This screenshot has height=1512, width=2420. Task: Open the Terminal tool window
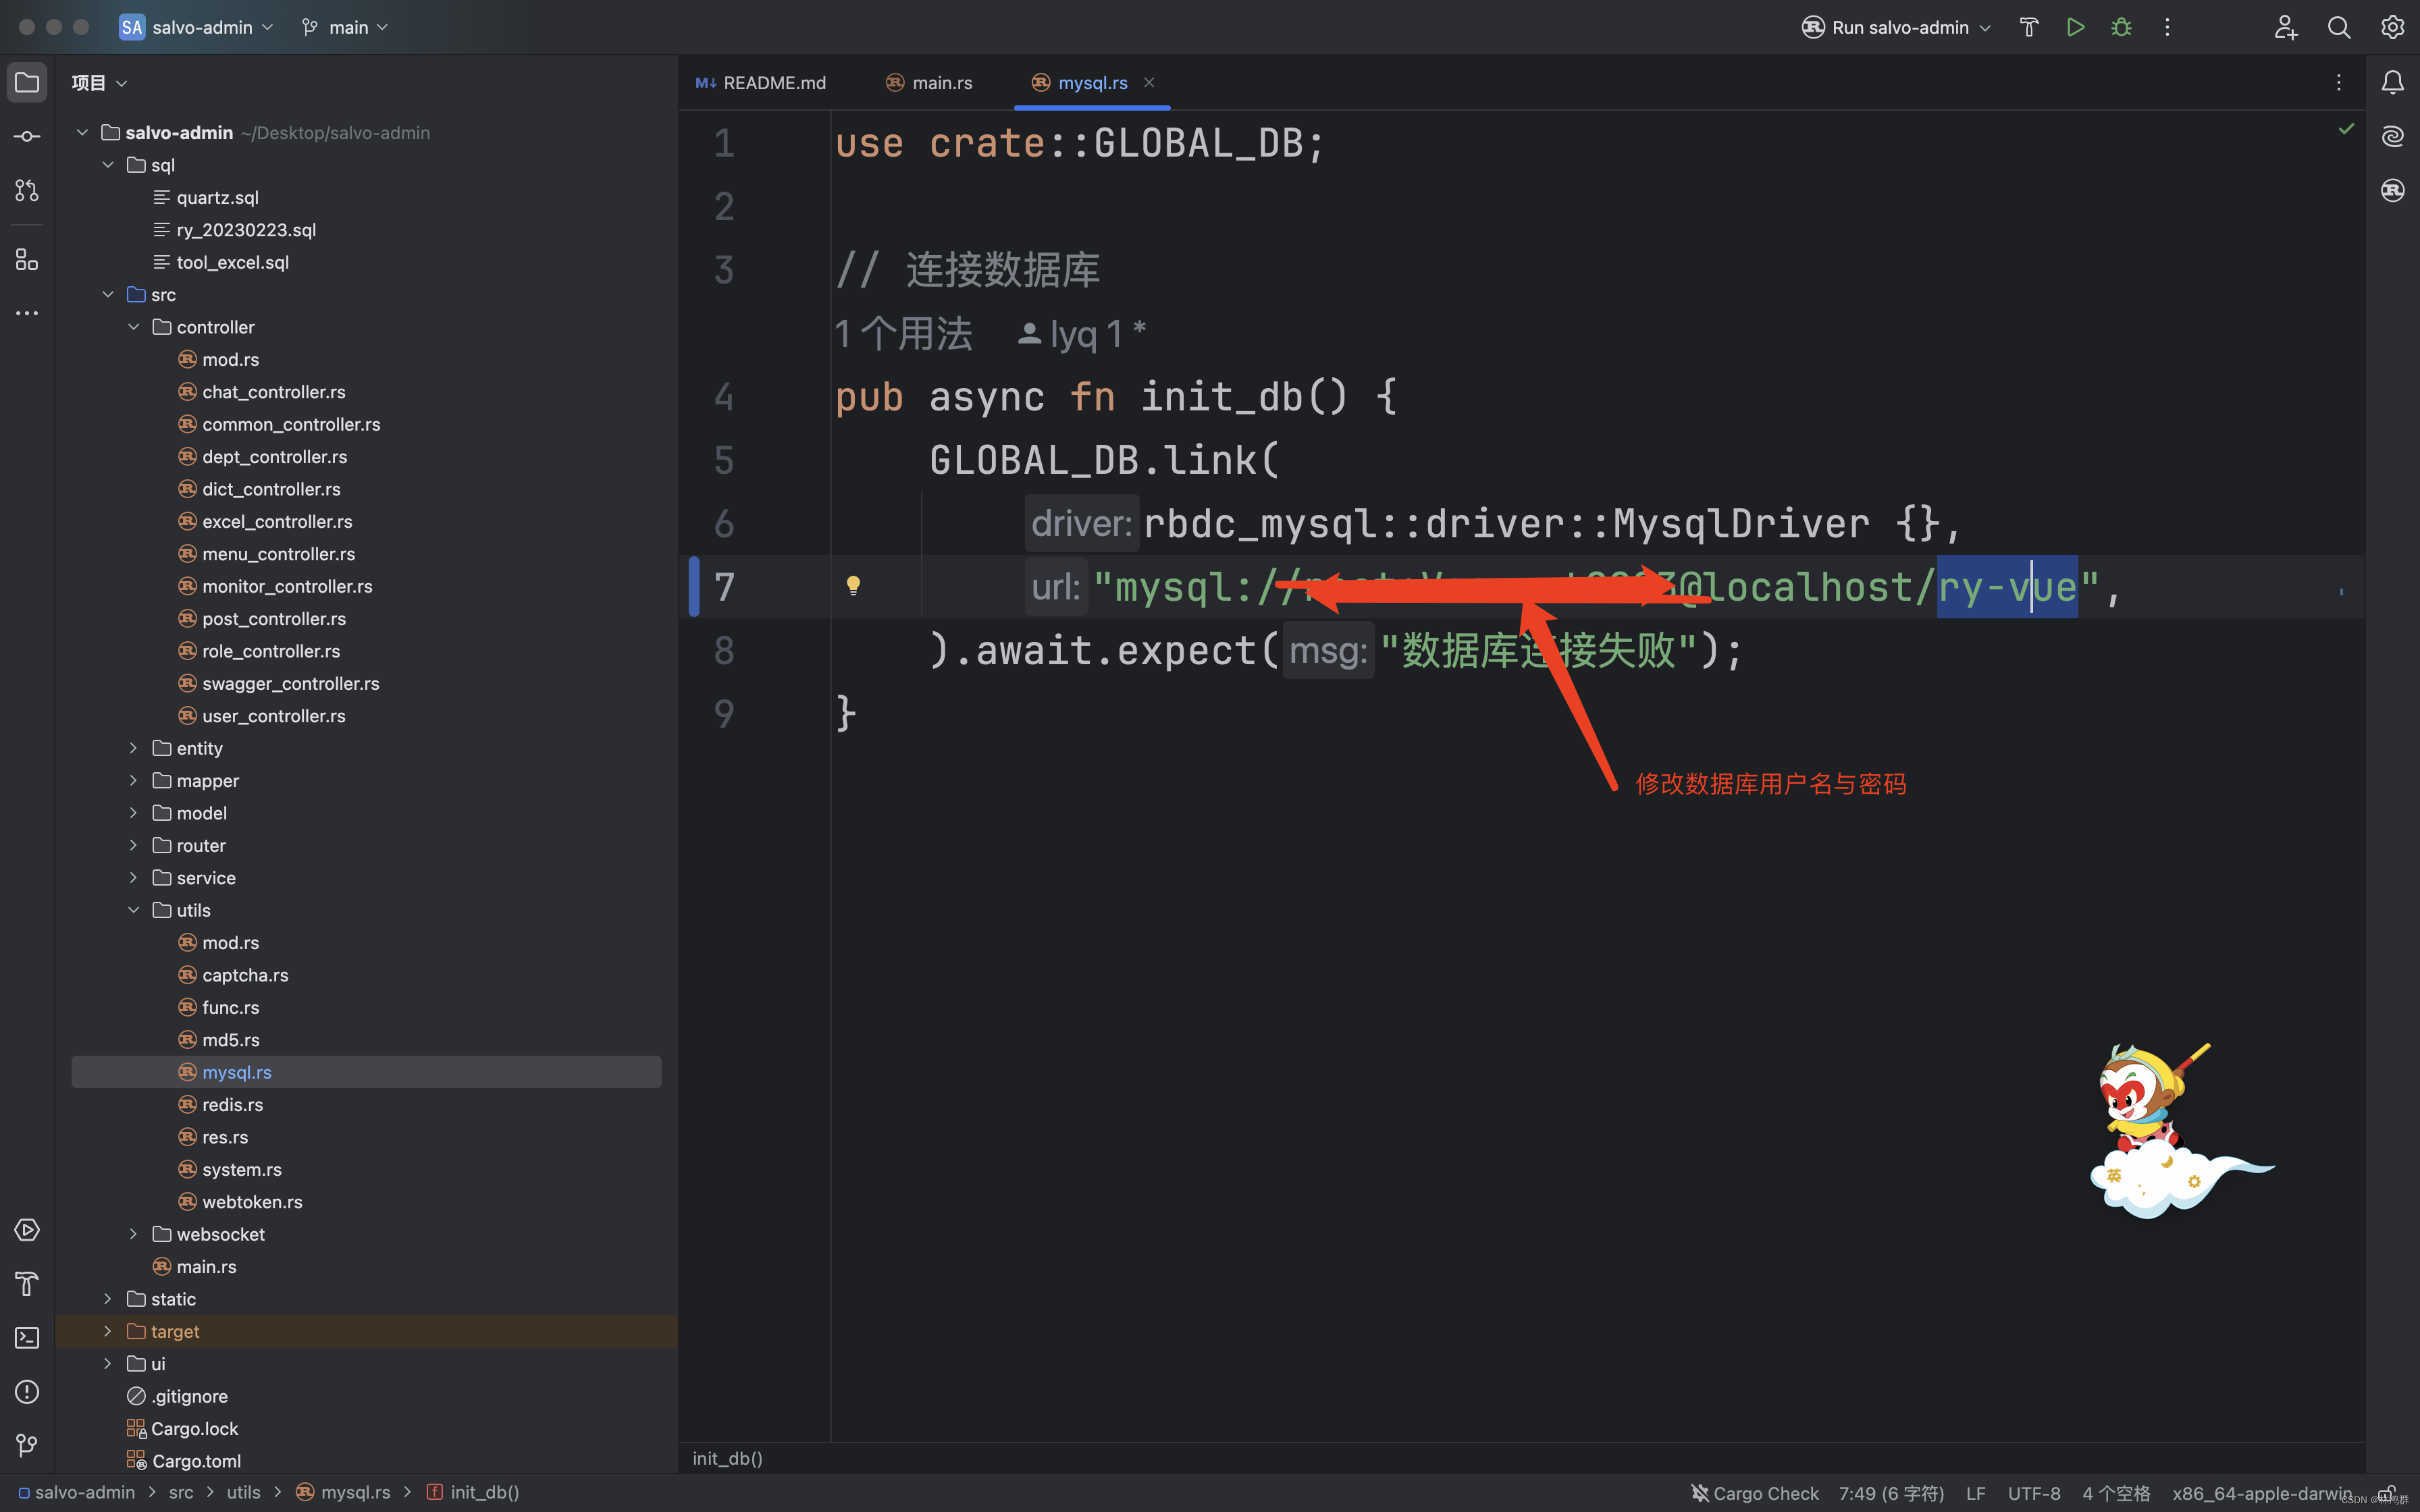tap(26, 1337)
